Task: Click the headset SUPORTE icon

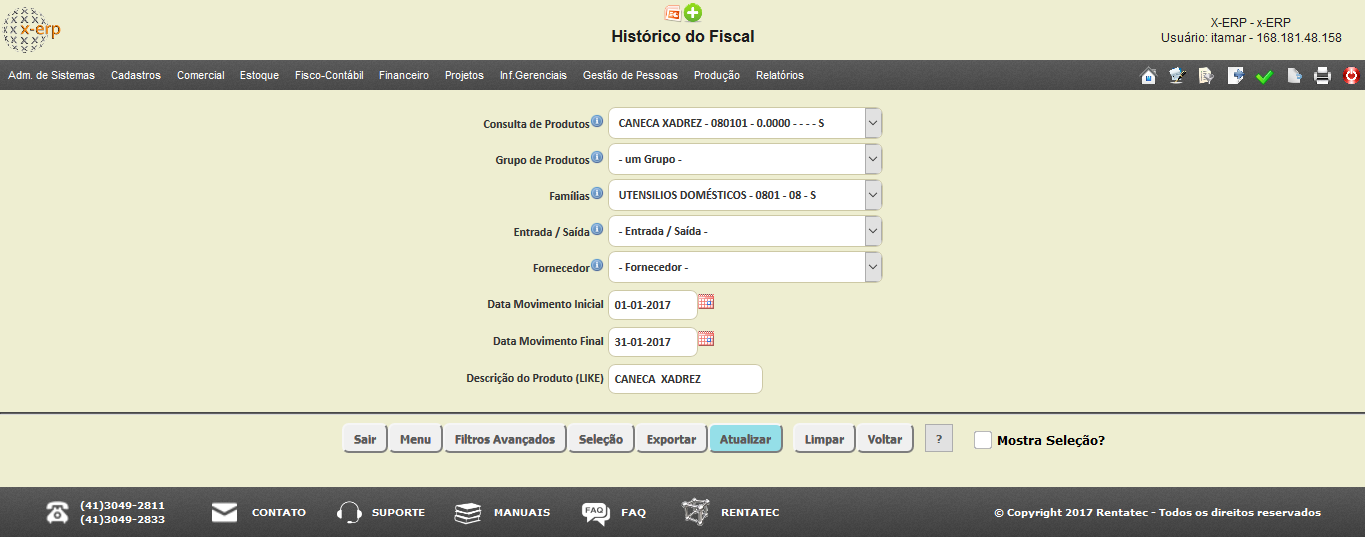Action: [x=349, y=513]
